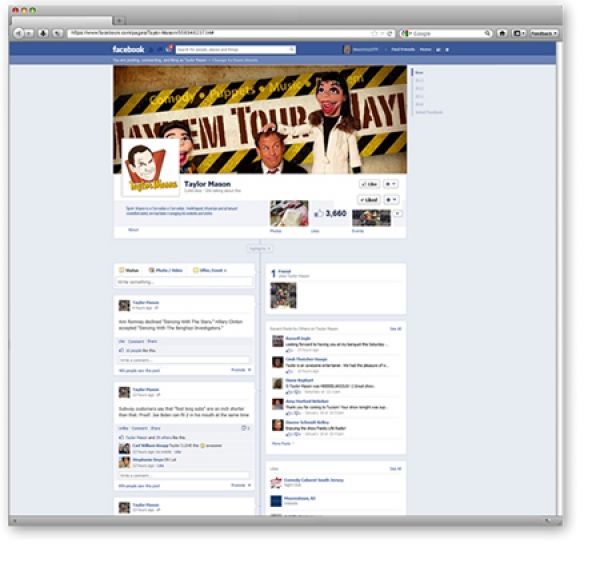Click the notifications icon beside the Facebook logo

click(167, 48)
